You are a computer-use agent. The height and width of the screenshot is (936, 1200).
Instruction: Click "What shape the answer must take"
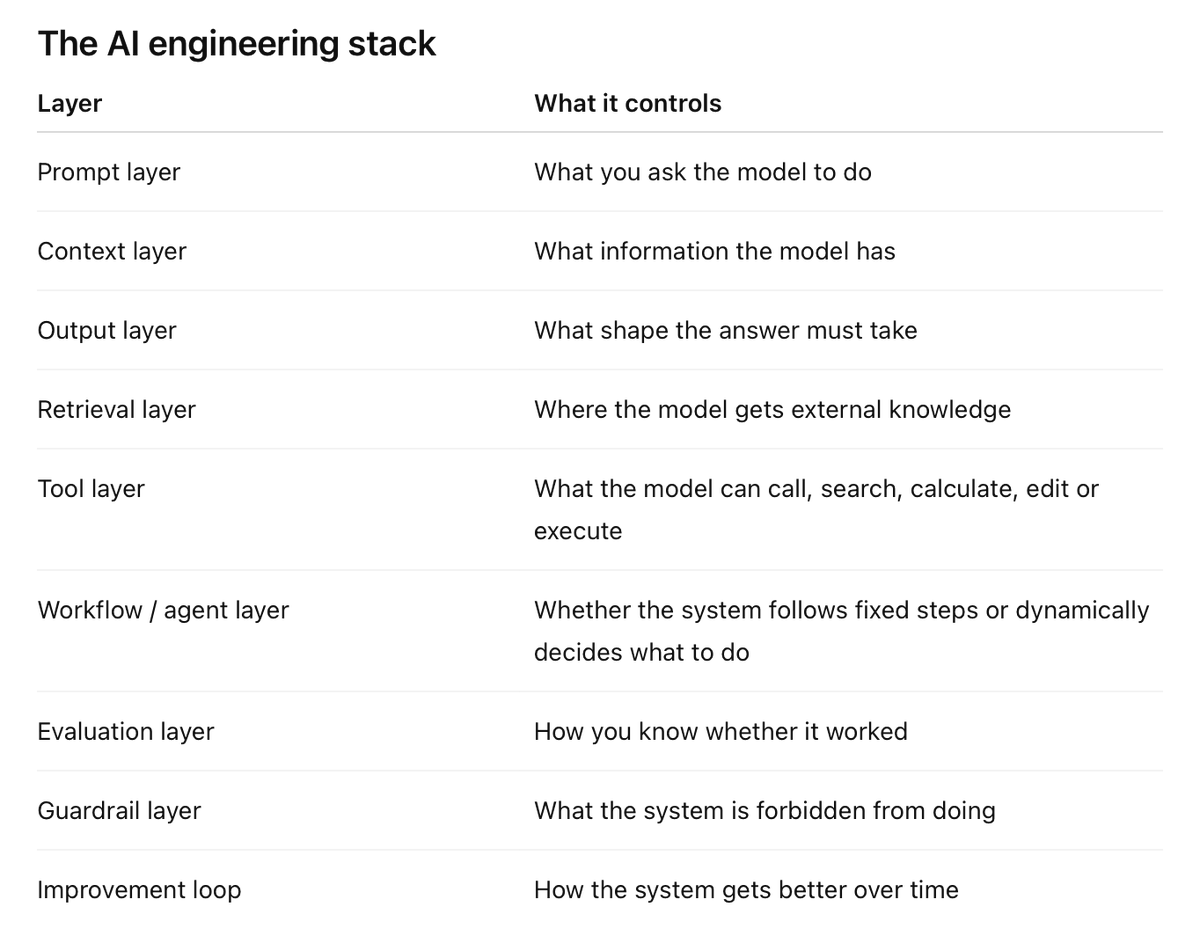(726, 330)
